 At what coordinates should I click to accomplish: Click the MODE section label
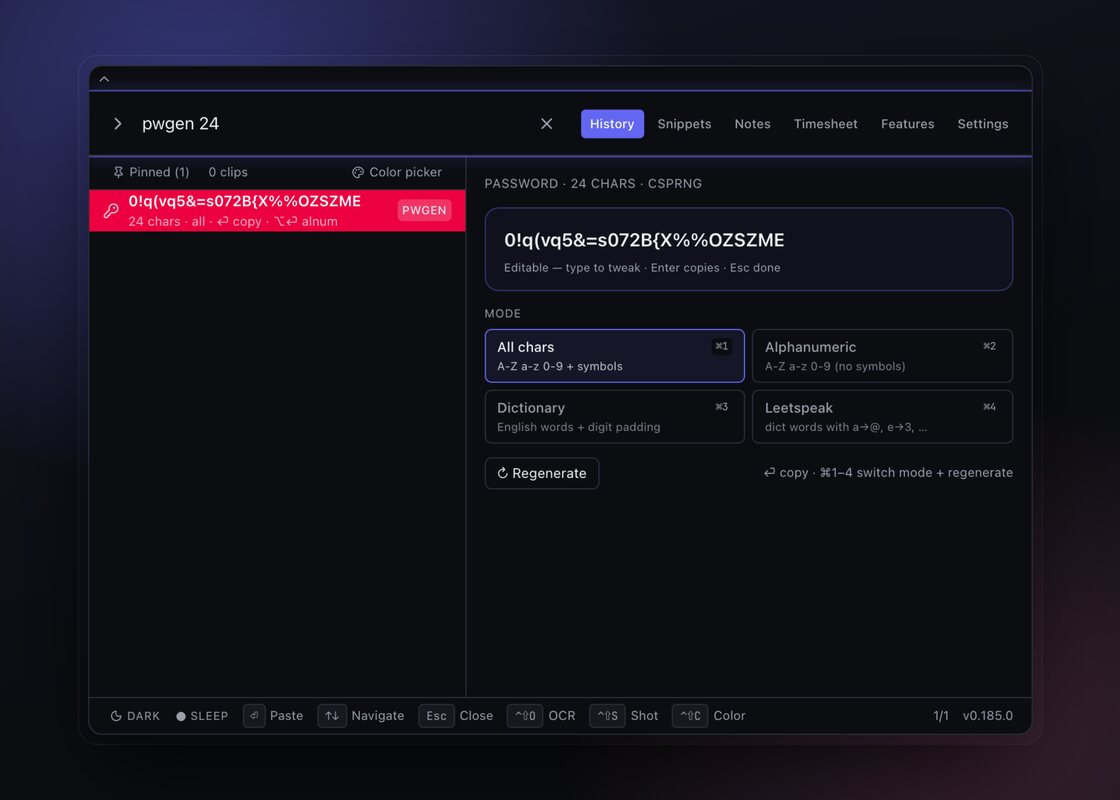coord(502,314)
